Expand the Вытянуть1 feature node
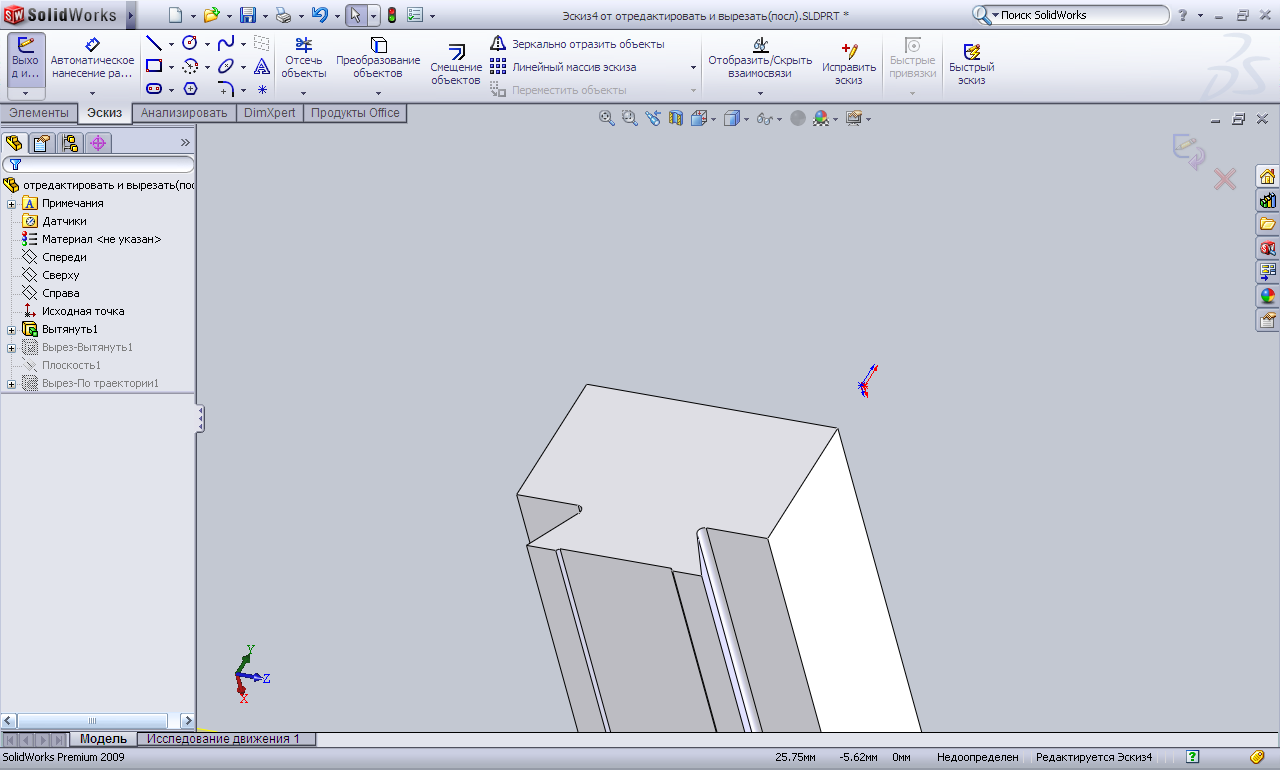This screenshot has width=1280, height=770. click(12, 329)
